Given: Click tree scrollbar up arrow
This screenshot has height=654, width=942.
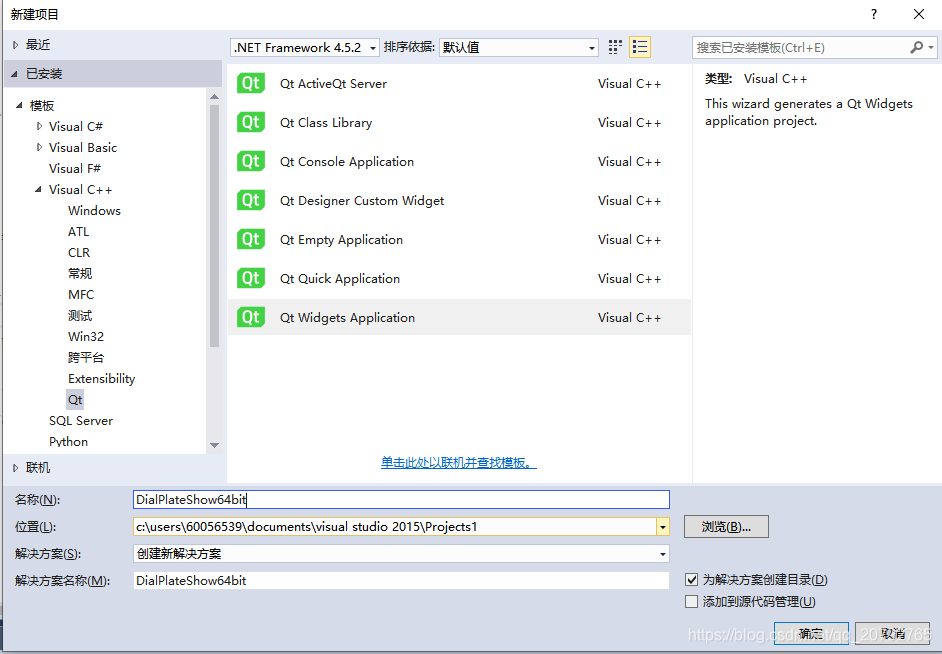Looking at the screenshot, I should pos(214,97).
